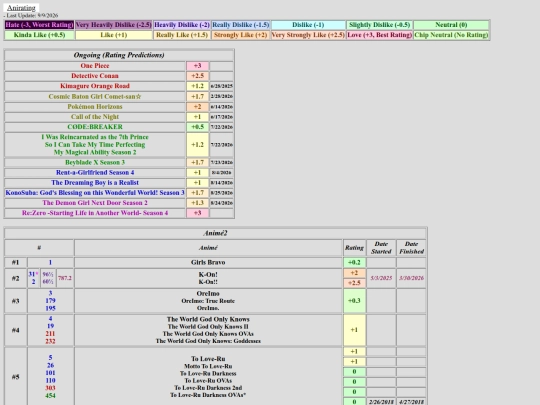
Task: Click the Love (+3, Best Rating) legend cell
Action: (379, 35)
